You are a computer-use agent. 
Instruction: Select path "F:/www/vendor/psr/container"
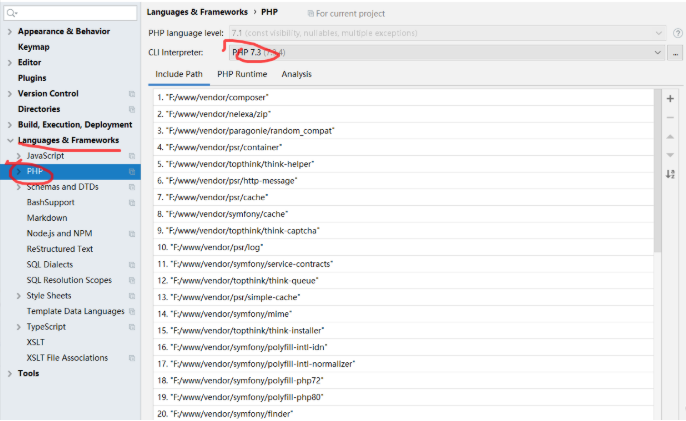click(403, 147)
